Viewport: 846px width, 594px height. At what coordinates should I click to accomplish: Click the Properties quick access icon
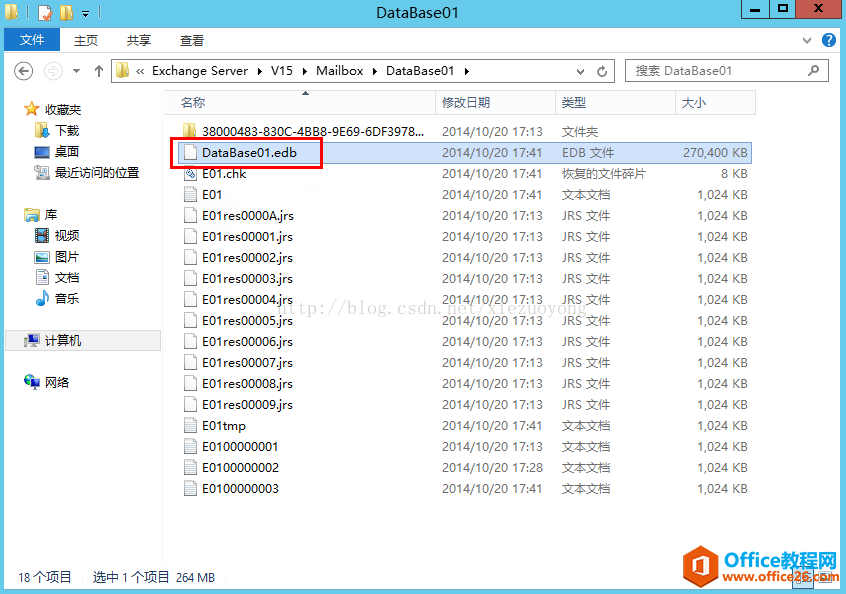click(x=45, y=12)
